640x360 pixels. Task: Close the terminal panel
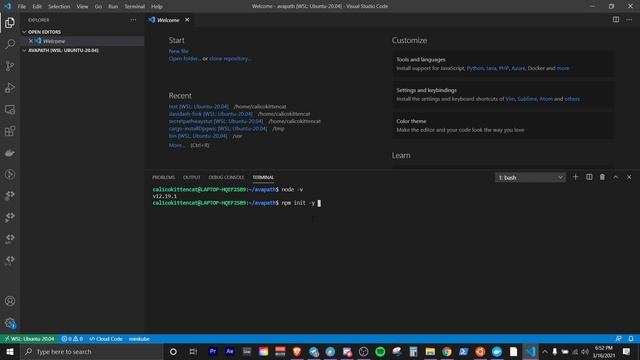pos(629,177)
